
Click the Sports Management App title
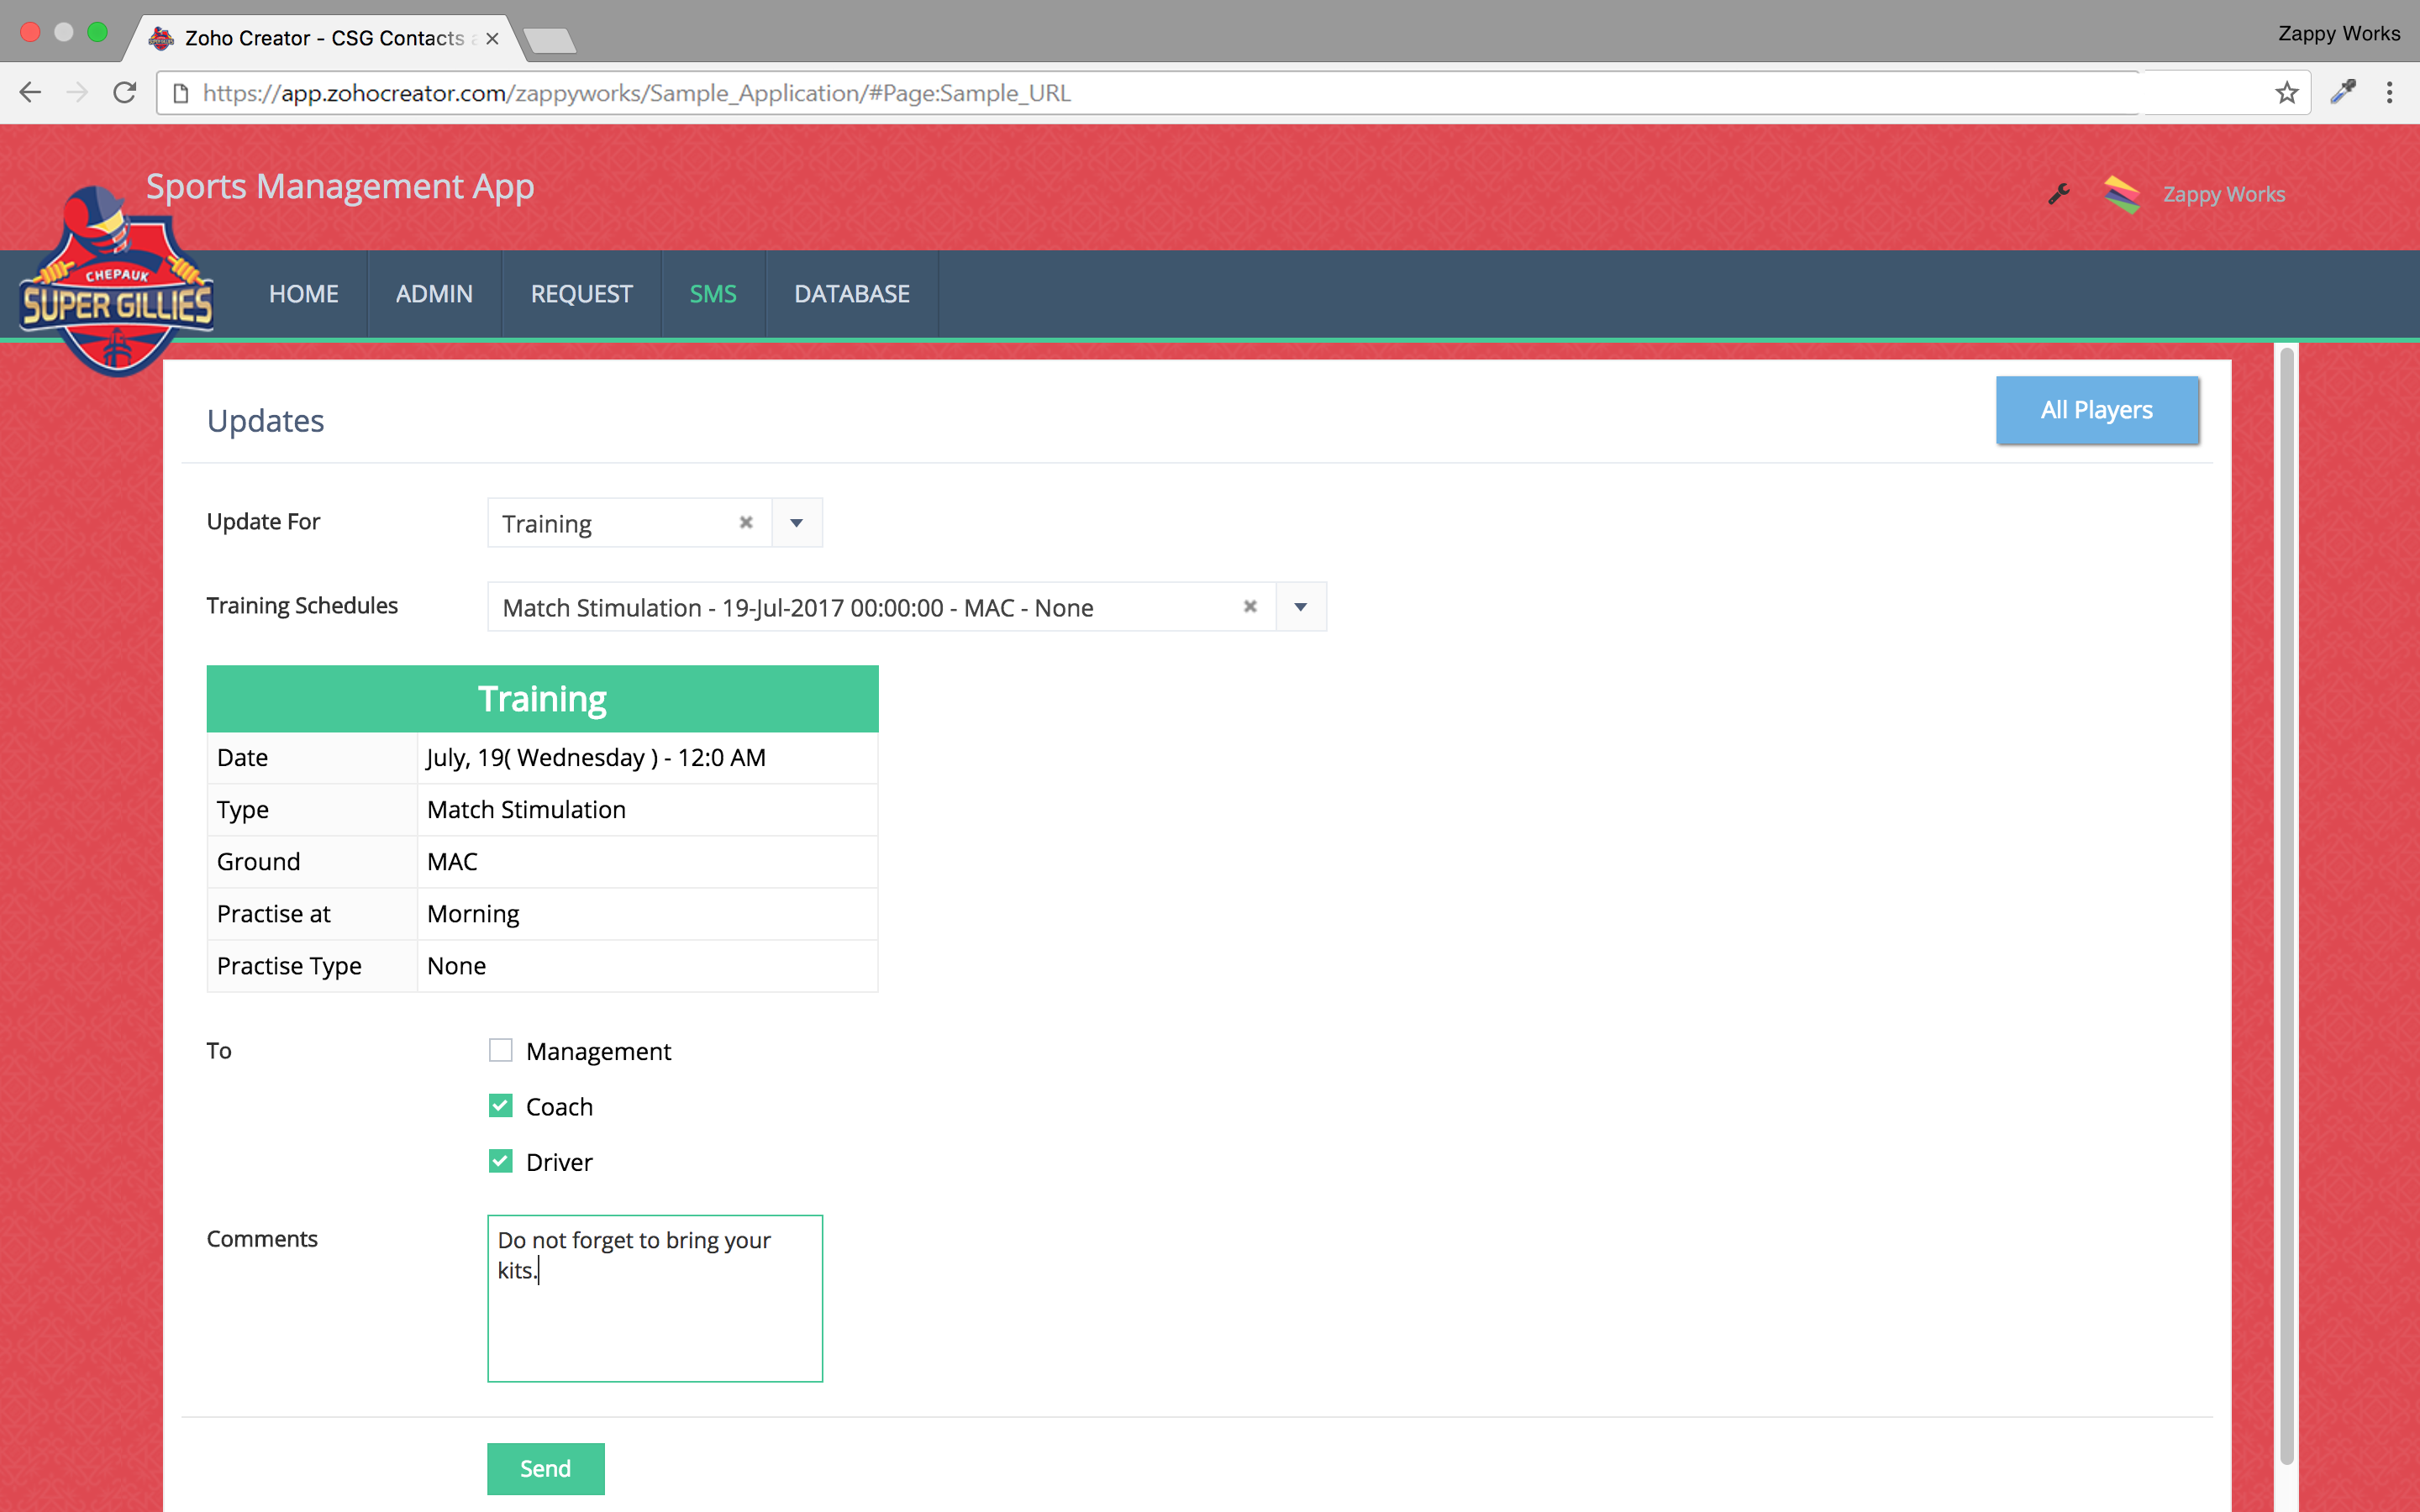pyautogui.click(x=340, y=187)
